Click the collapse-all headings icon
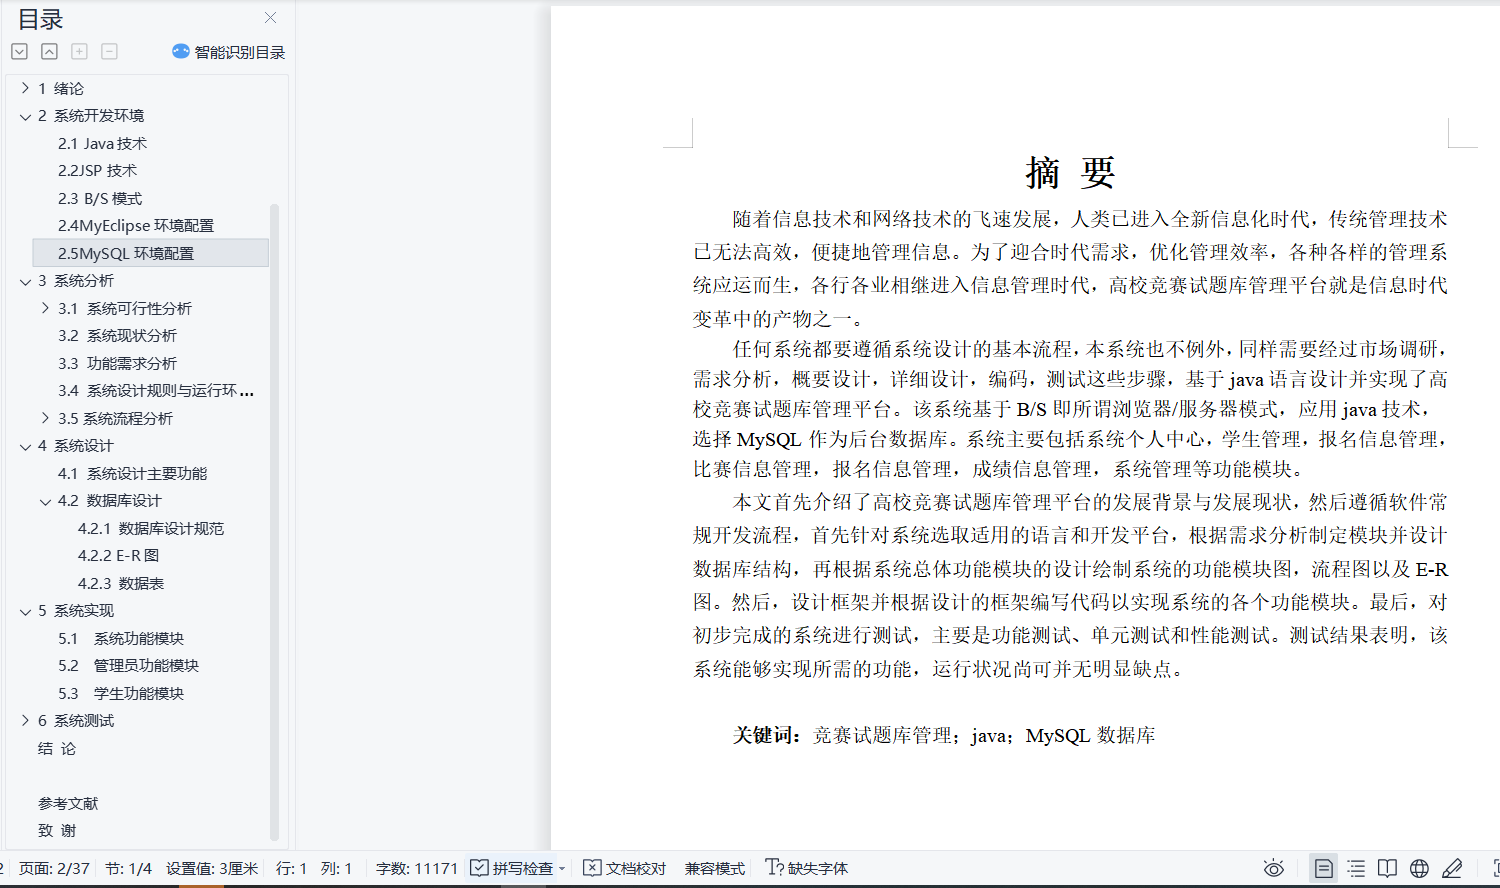Image resolution: width=1500 pixels, height=888 pixels. 49,51
